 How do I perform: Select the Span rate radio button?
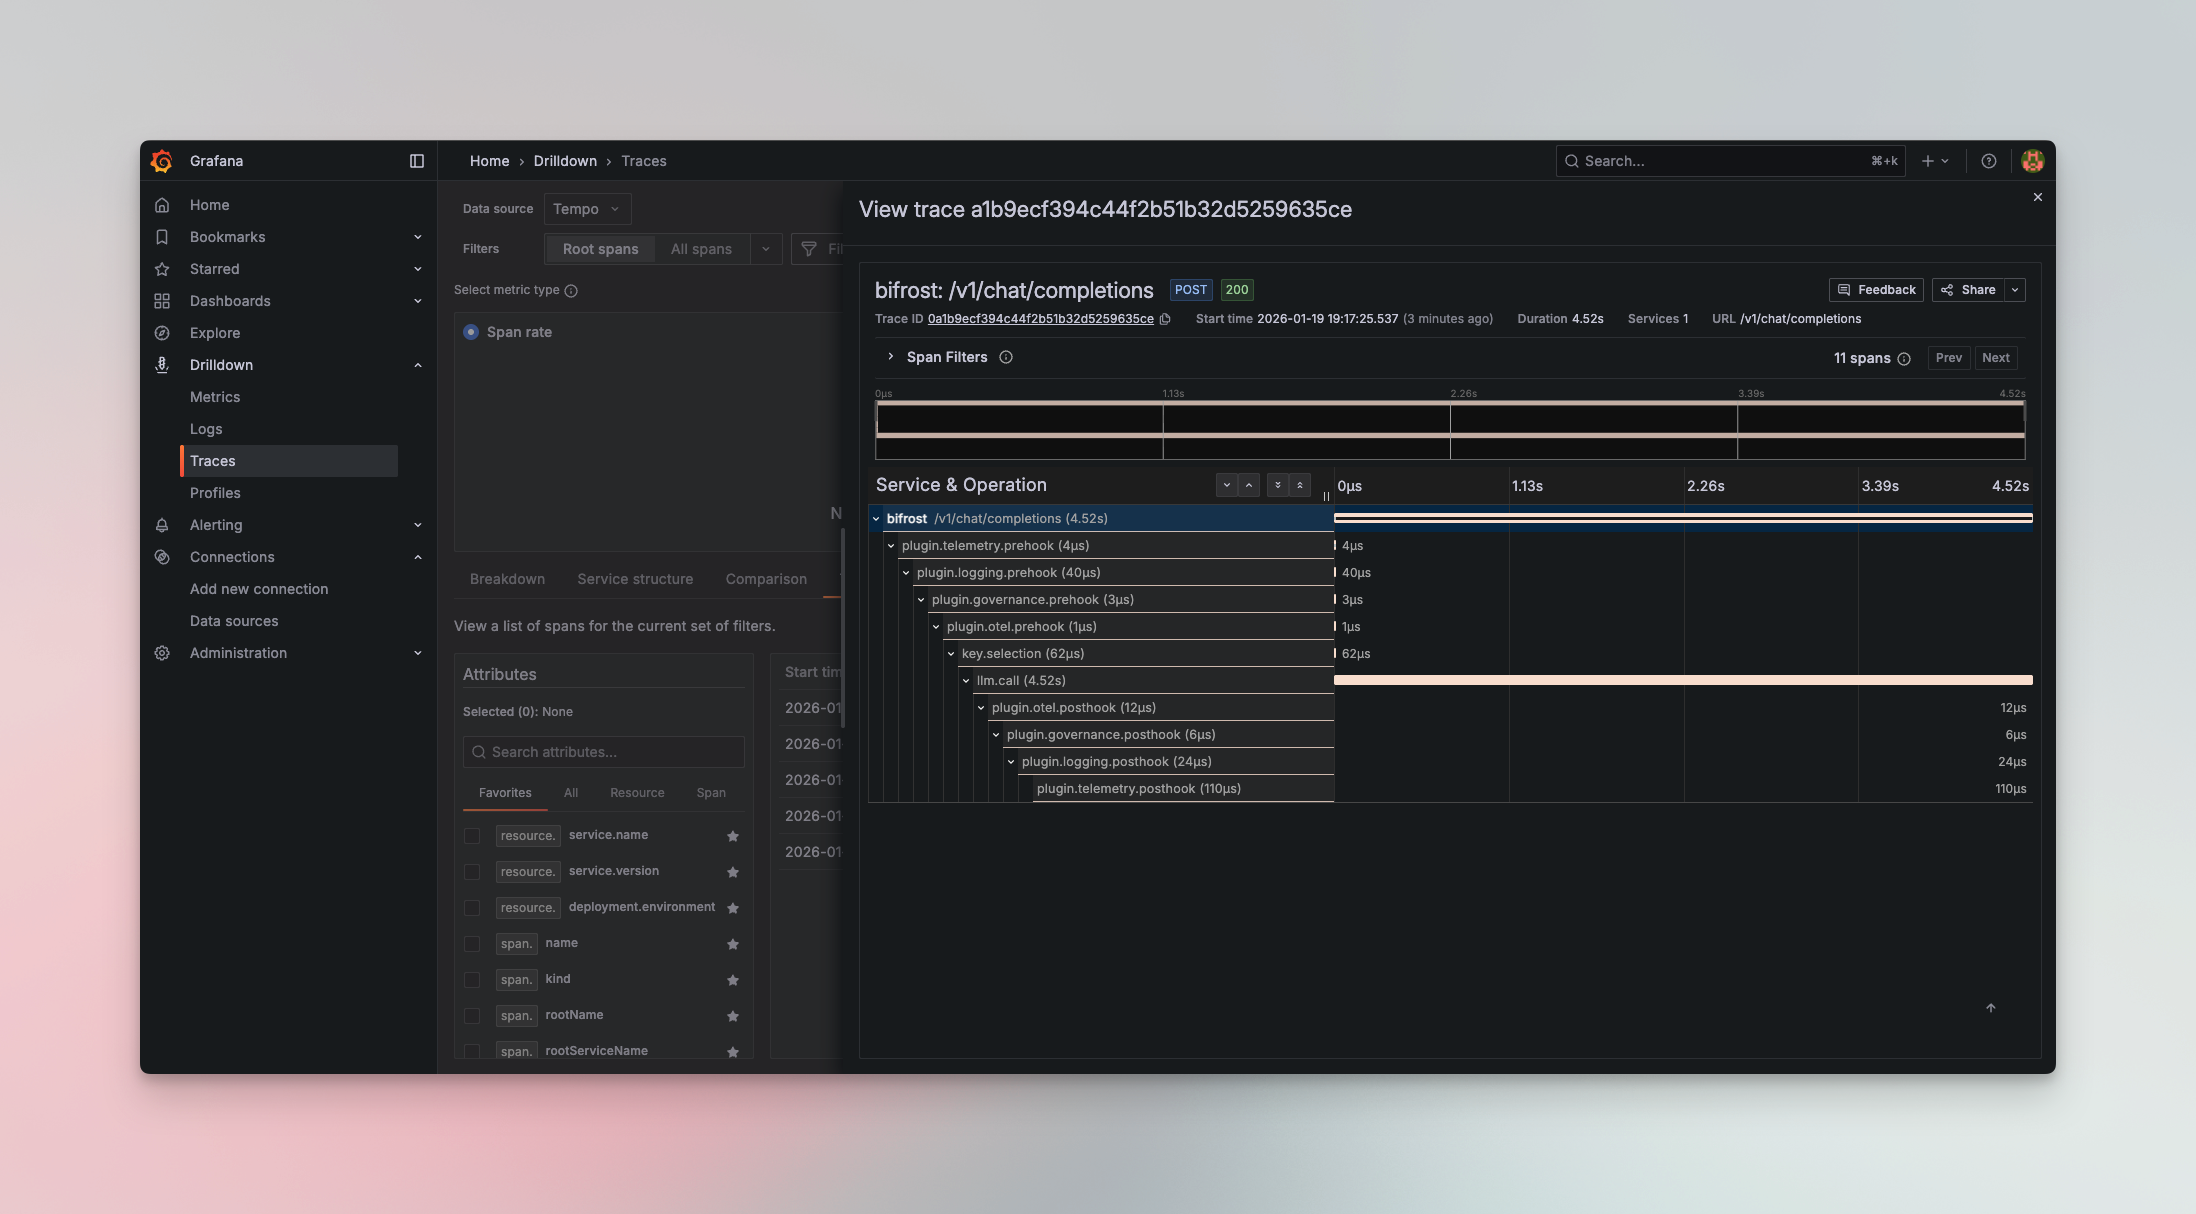[x=471, y=332]
